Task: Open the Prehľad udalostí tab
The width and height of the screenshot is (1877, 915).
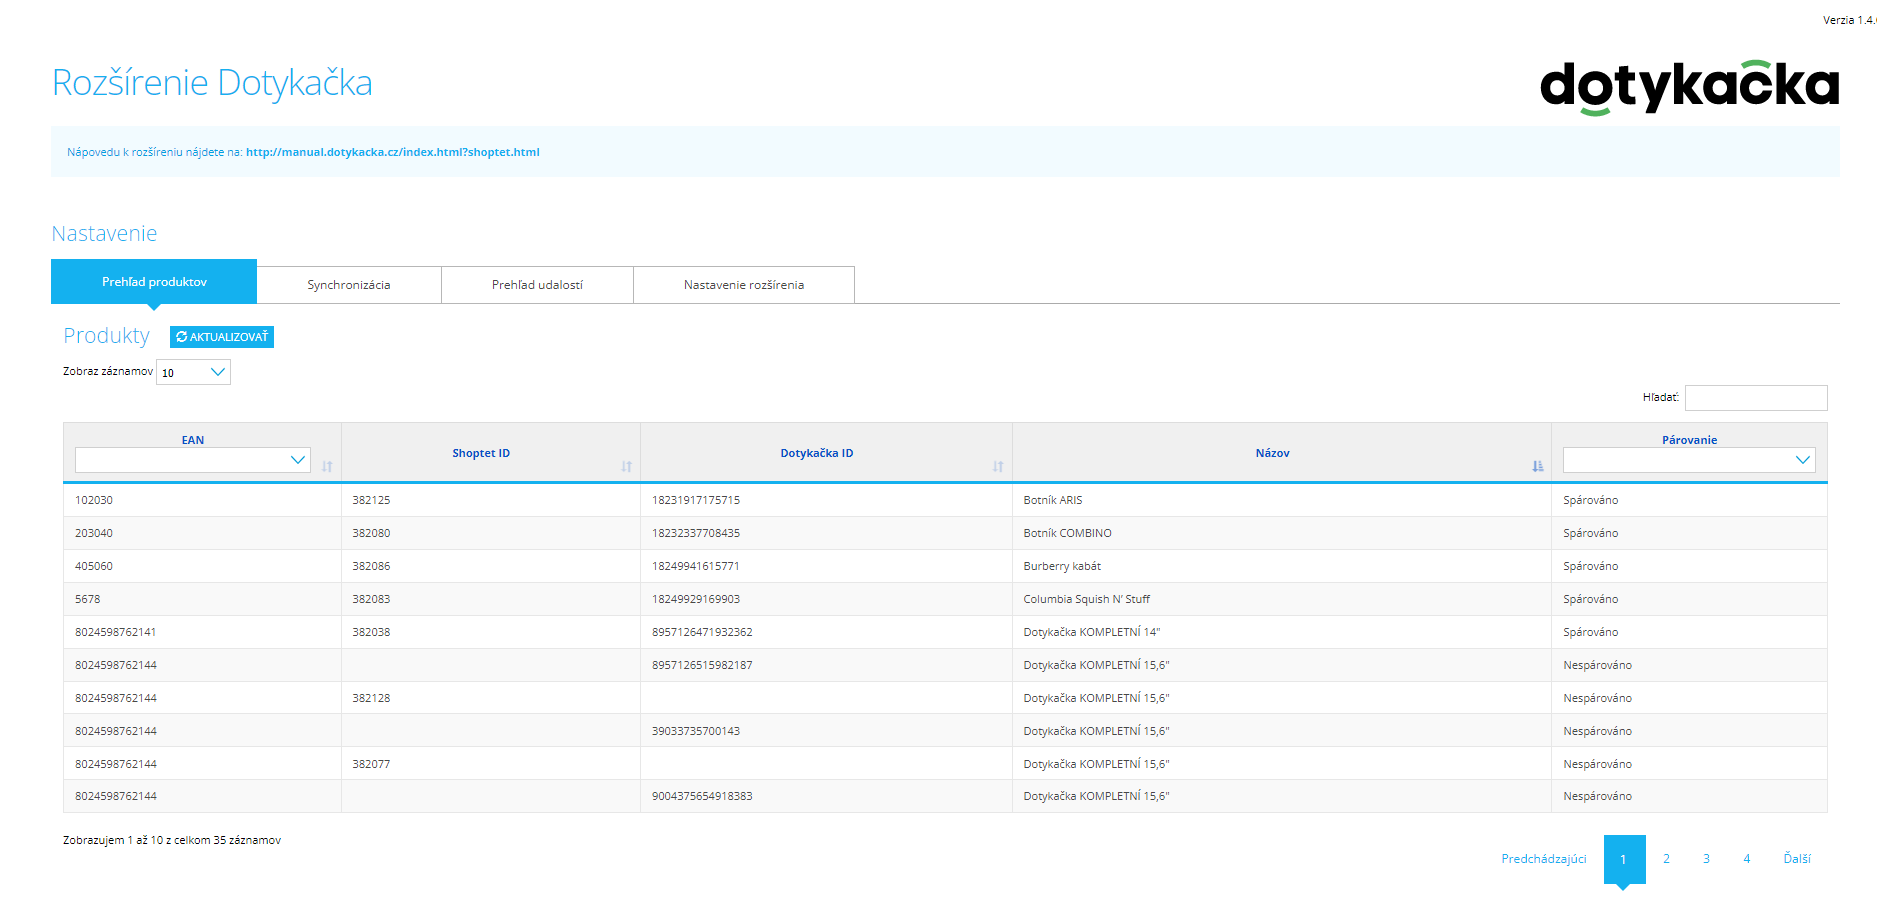Action: click(x=537, y=285)
